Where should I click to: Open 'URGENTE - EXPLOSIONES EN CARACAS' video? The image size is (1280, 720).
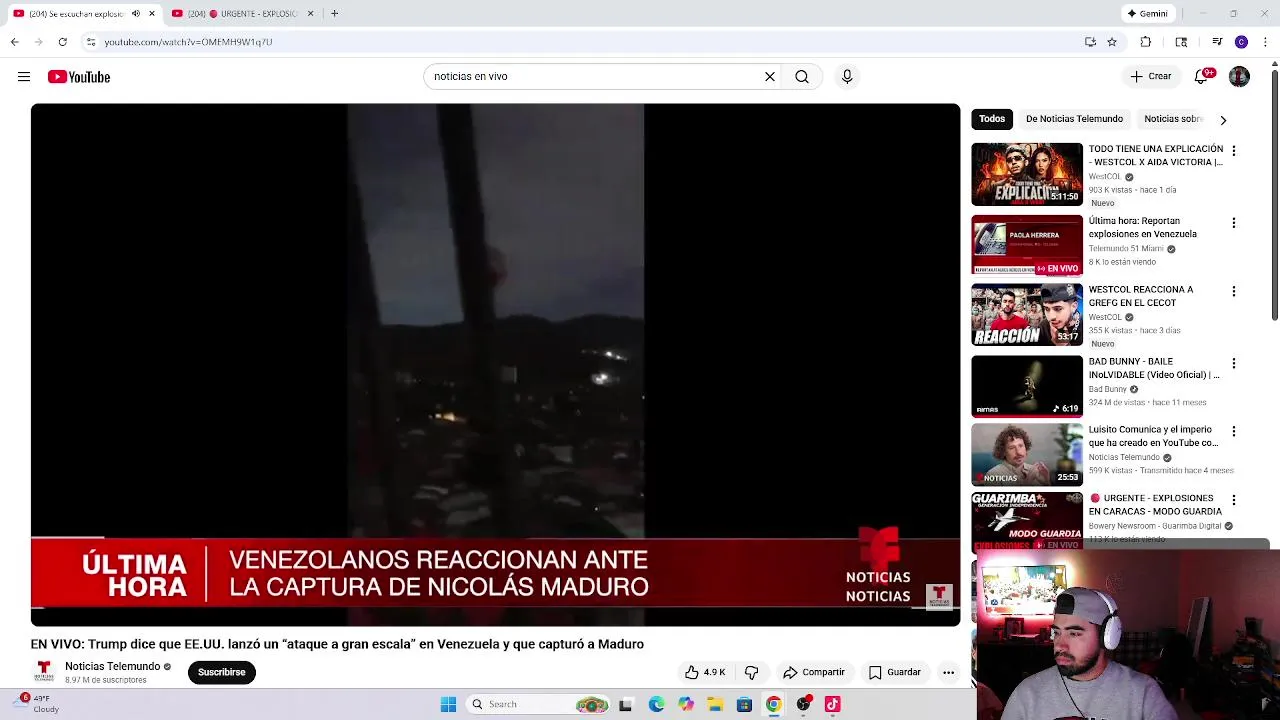tap(1155, 504)
